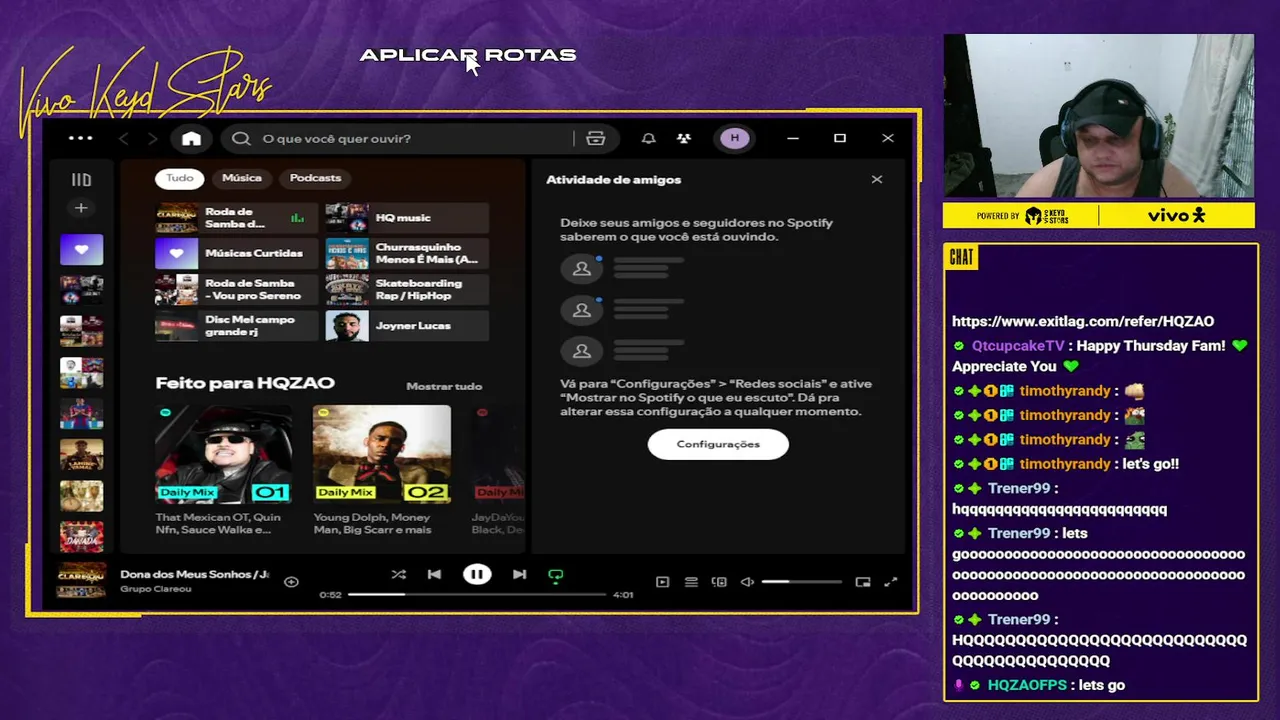Click the 'Atividade de amigos' title
This screenshot has height=720, width=1280.
point(613,180)
